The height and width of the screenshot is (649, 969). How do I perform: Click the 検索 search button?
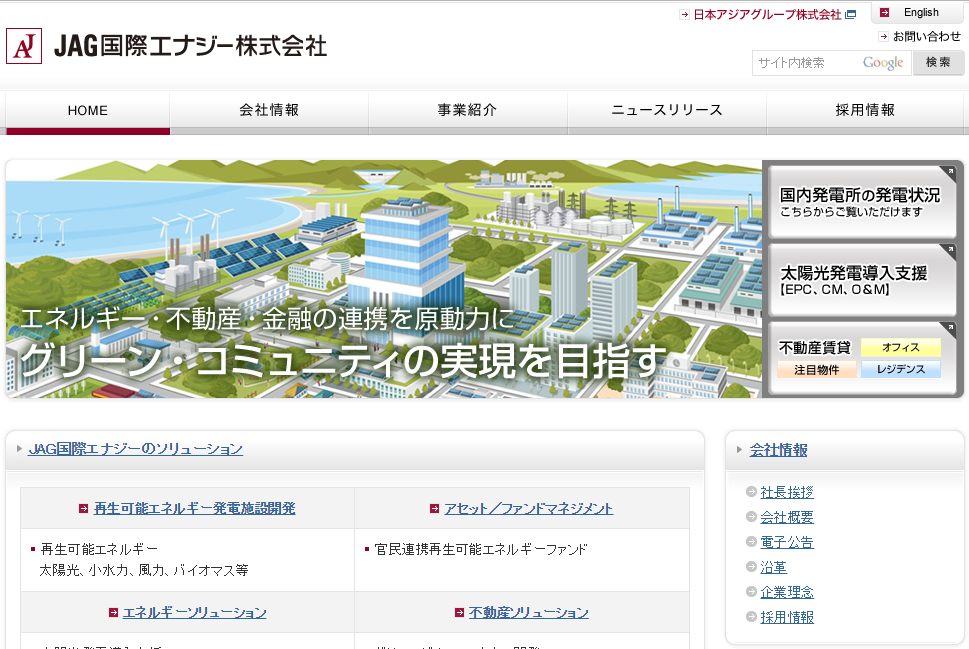coord(938,62)
